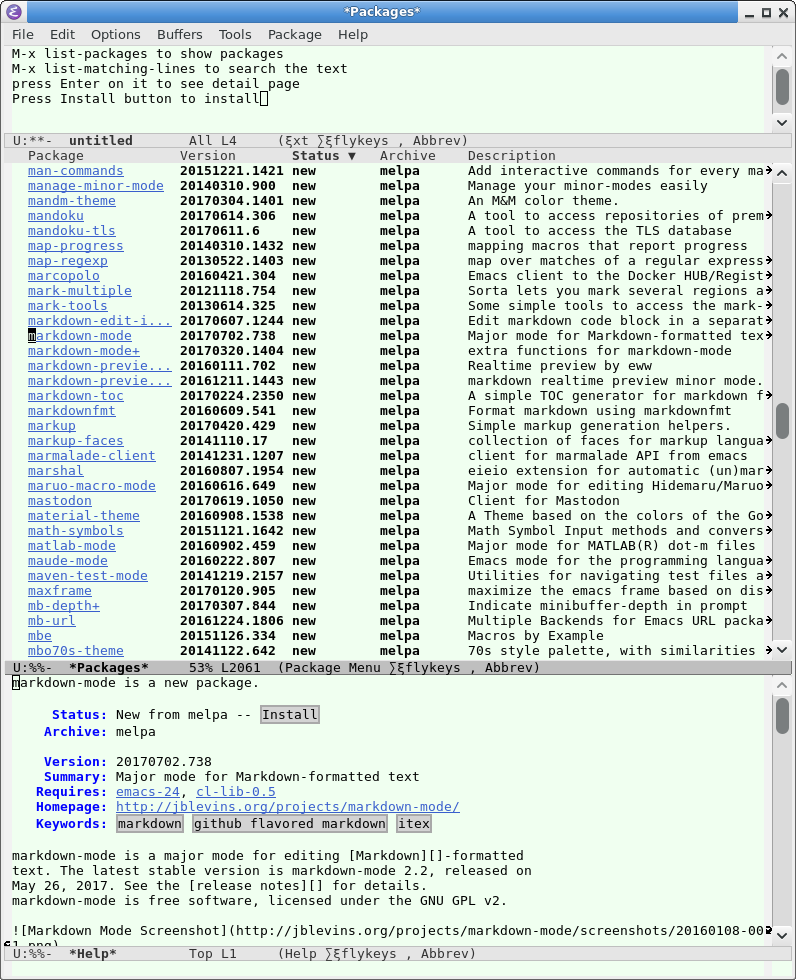Open the mark-tools package link
796x980 pixels.
(x=67, y=306)
